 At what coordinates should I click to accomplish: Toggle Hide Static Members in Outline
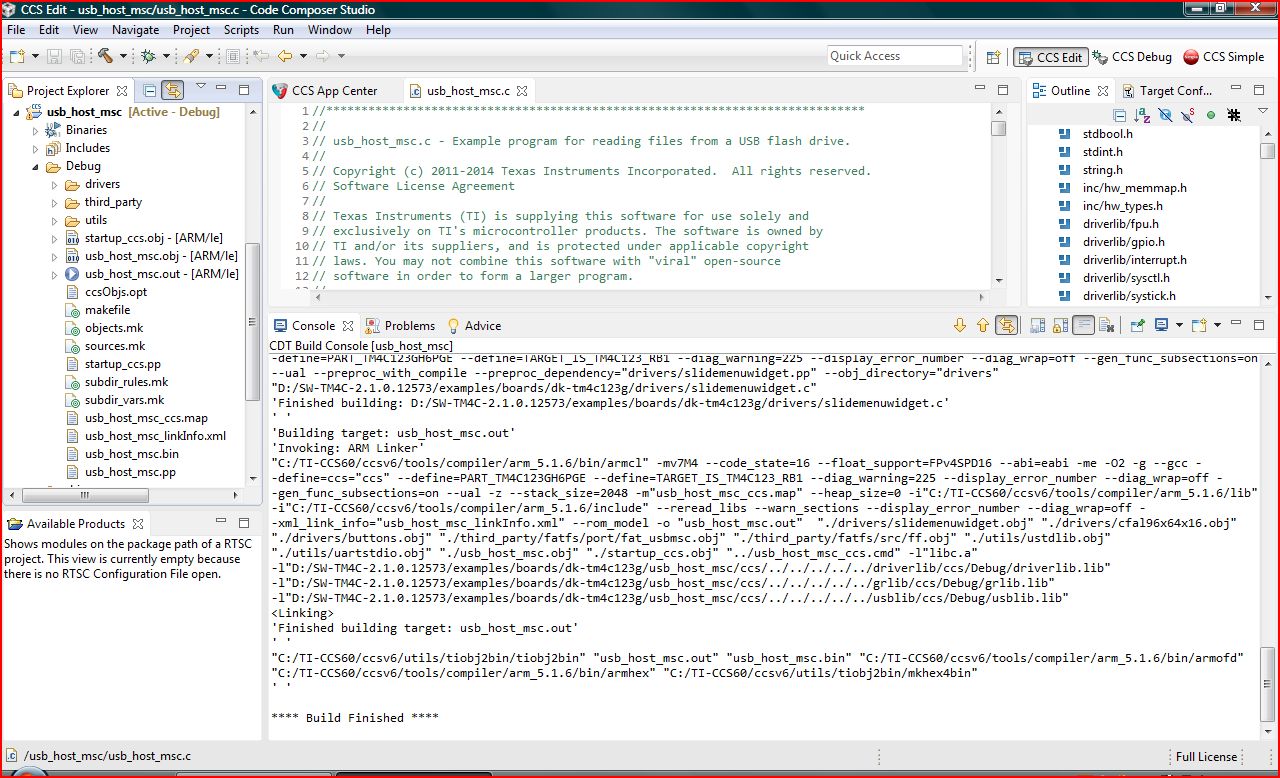pyautogui.click(x=1188, y=115)
